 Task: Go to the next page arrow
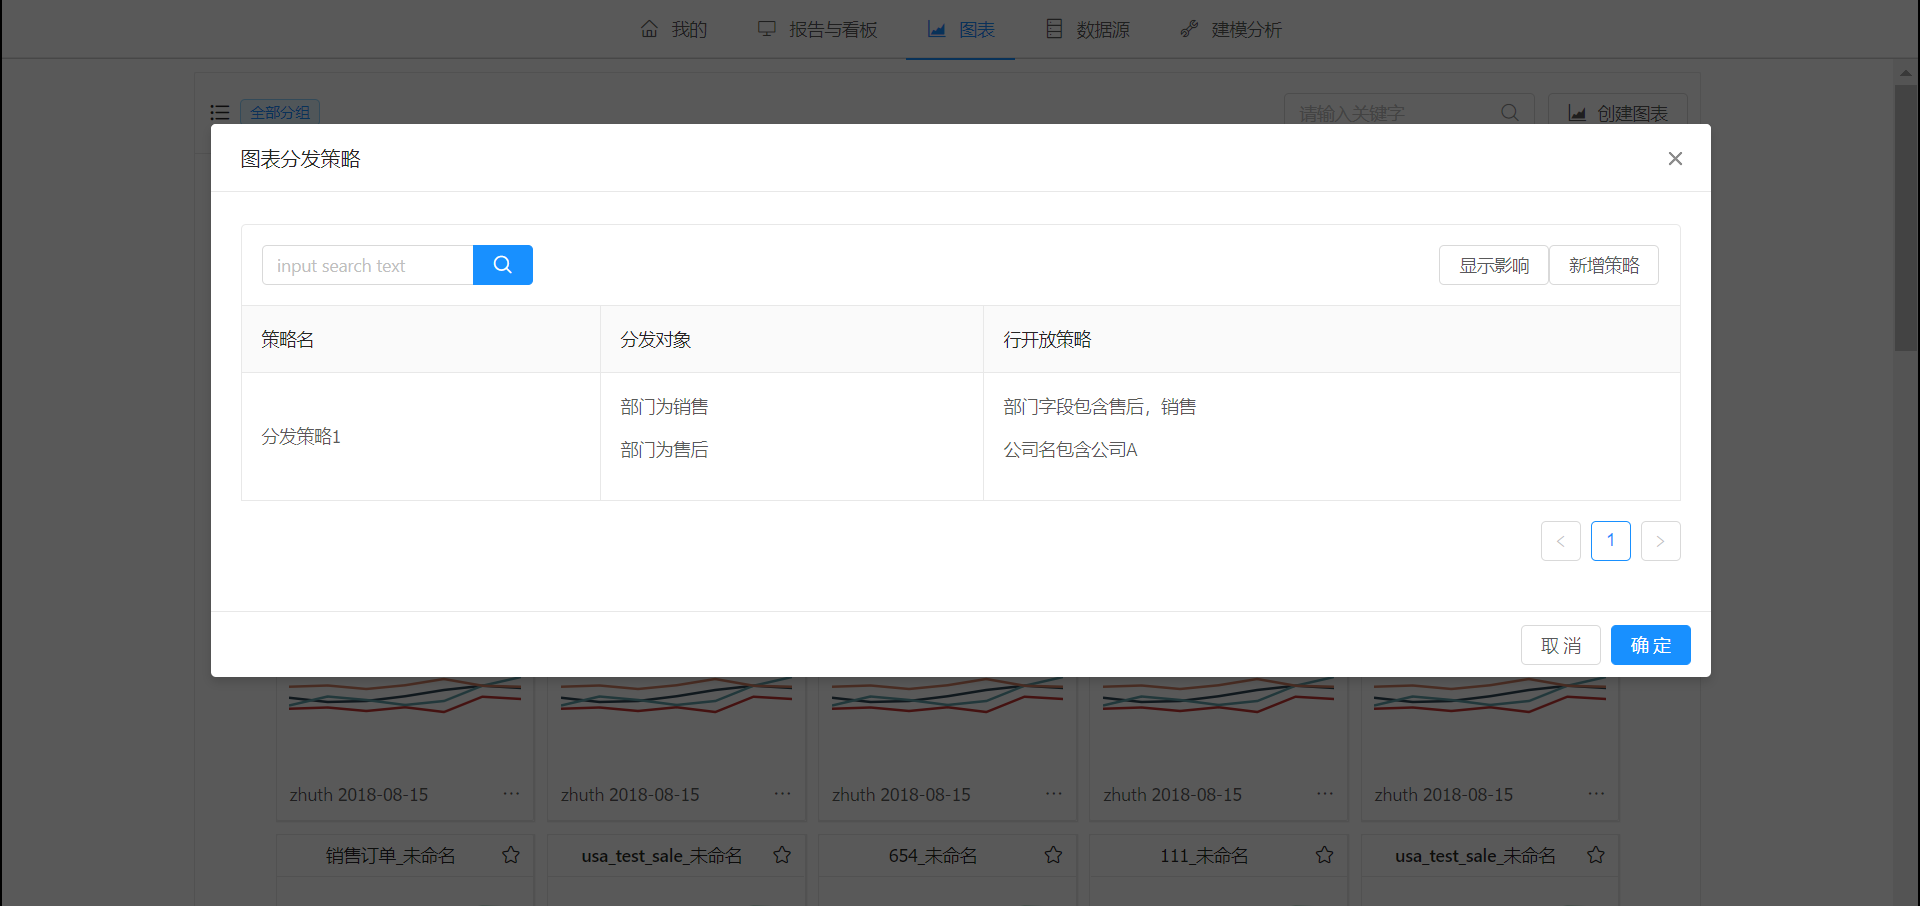coord(1660,541)
